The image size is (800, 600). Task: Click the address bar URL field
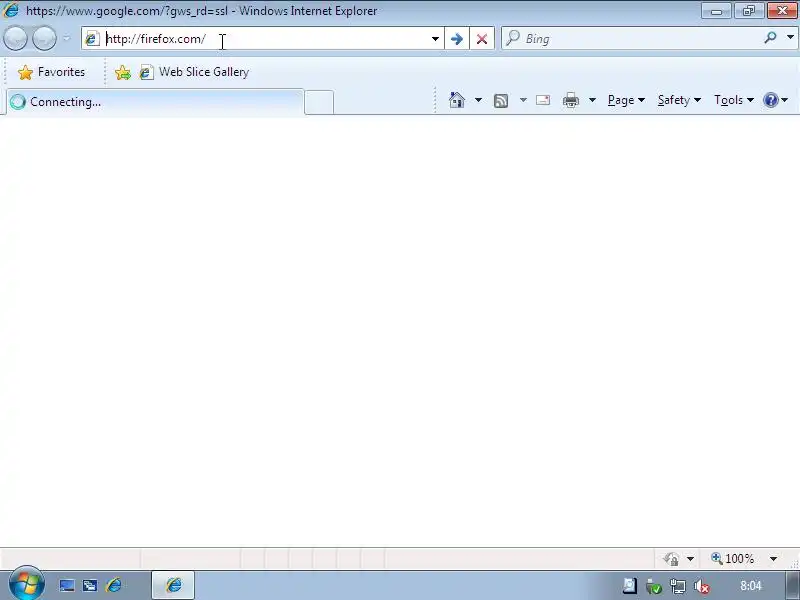point(265,39)
